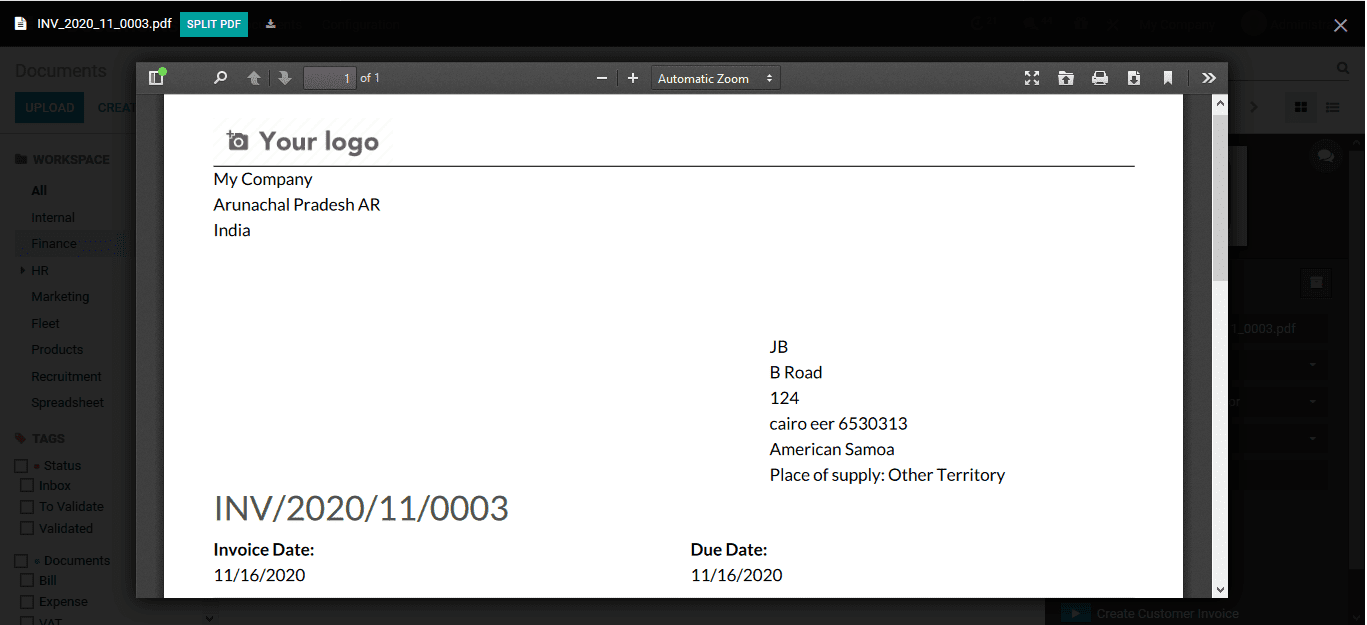Click Create Customer Invoice action
The width and height of the screenshot is (1367, 625).
pyautogui.click(x=1167, y=614)
